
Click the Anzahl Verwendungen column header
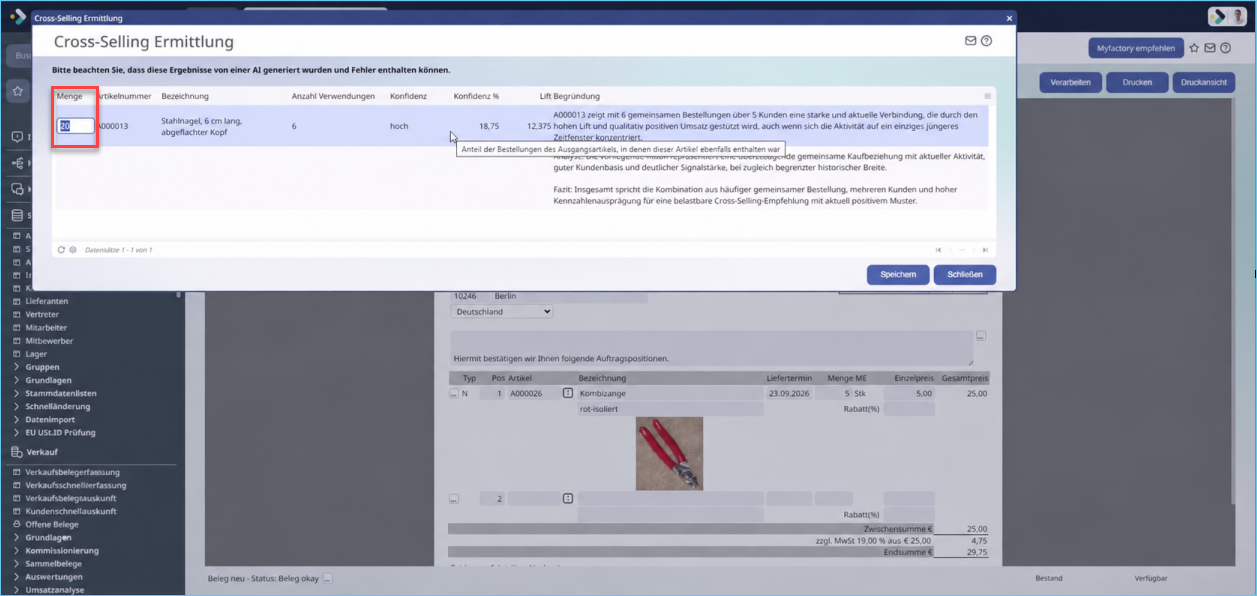[333, 96]
